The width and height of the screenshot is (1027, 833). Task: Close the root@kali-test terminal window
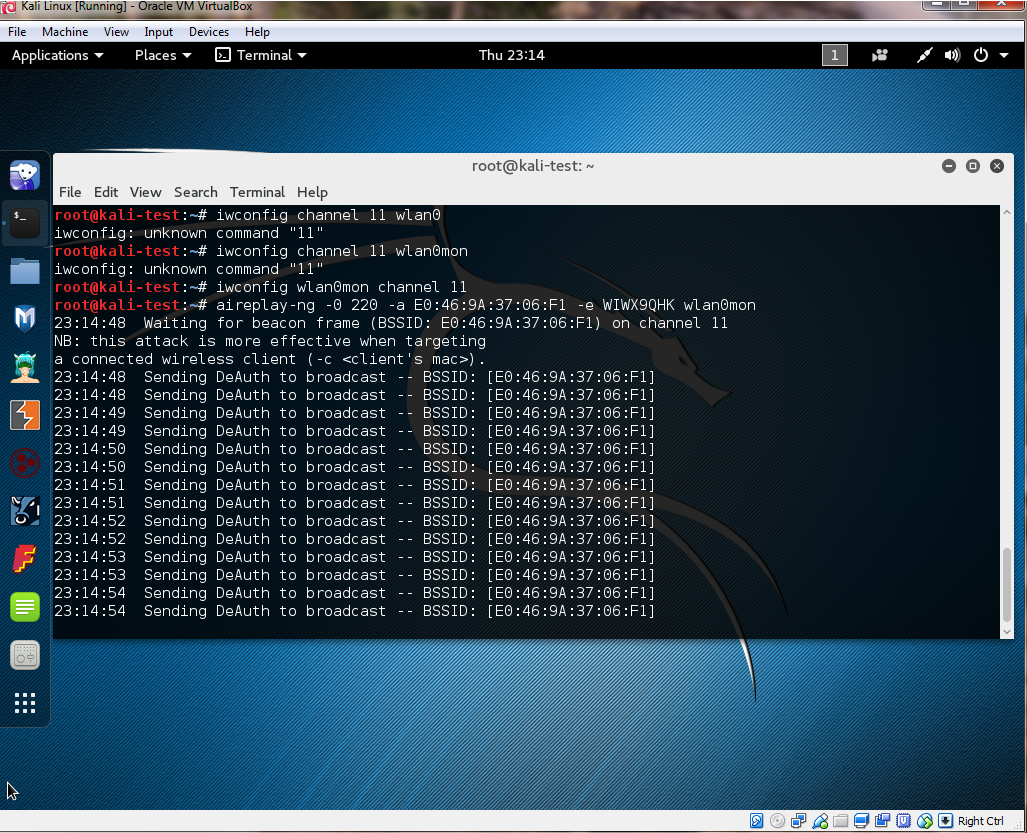(997, 166)
